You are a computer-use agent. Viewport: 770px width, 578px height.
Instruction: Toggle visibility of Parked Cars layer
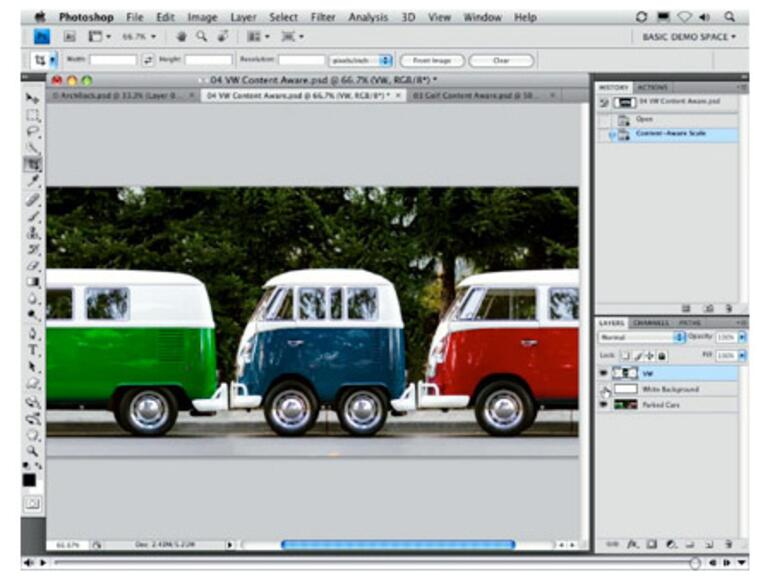(603, 404)
